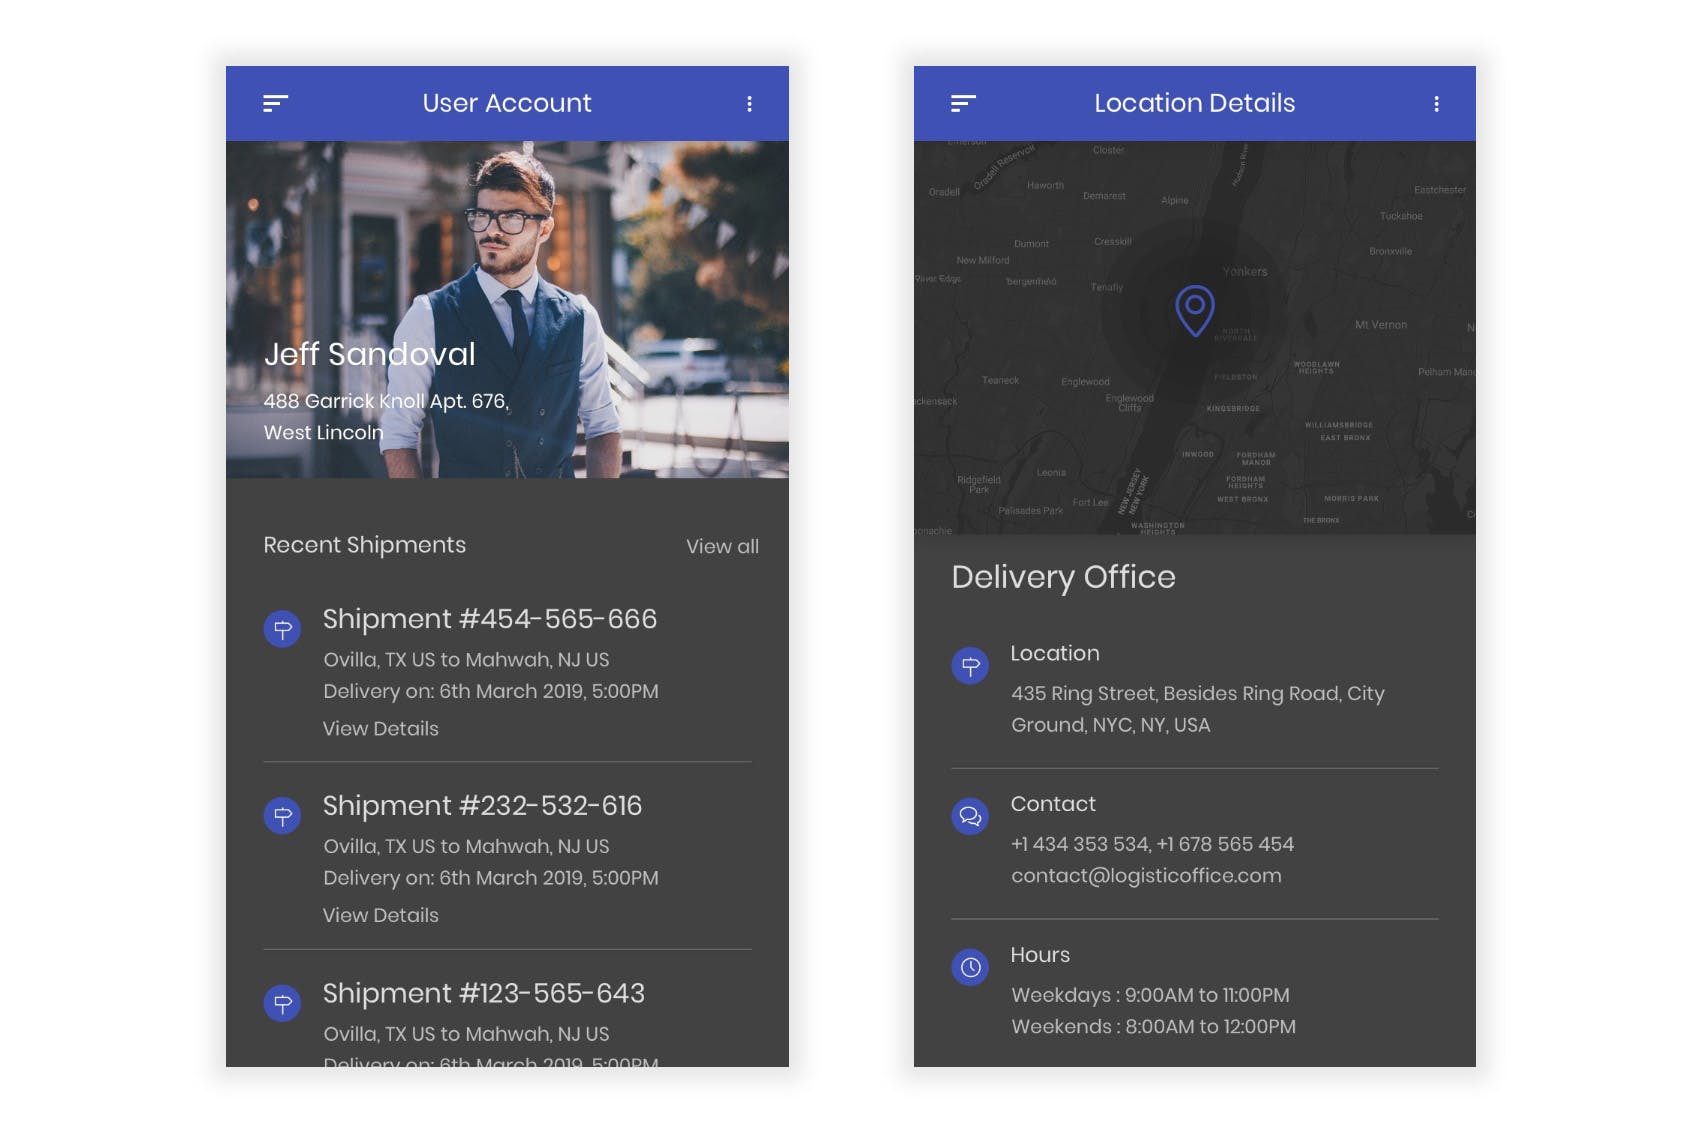The width and height of the screenshot is (1700, 1133).
Task: Open View Details for Shipment #454-565-666
Action: [380, 729]
